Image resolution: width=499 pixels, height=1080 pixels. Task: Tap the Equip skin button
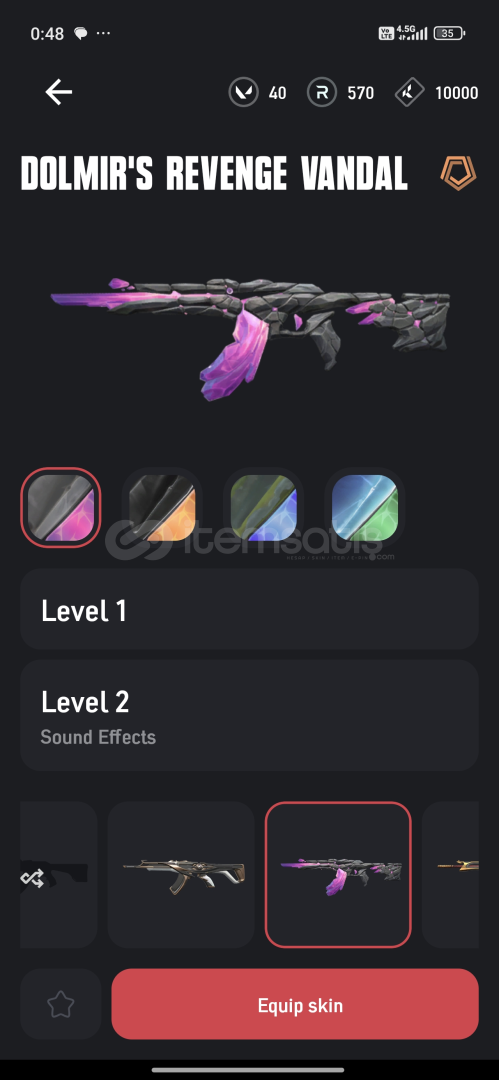(295, 1004)
